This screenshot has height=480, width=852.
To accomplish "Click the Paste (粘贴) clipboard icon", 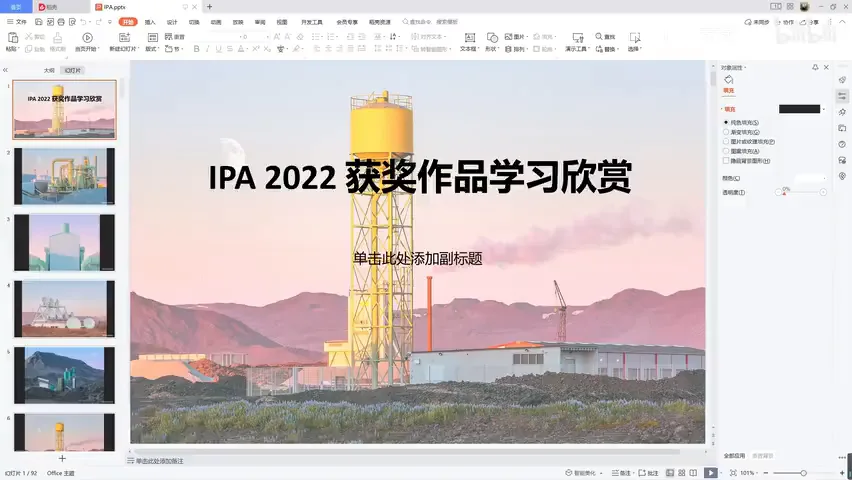I will point(12,38).
